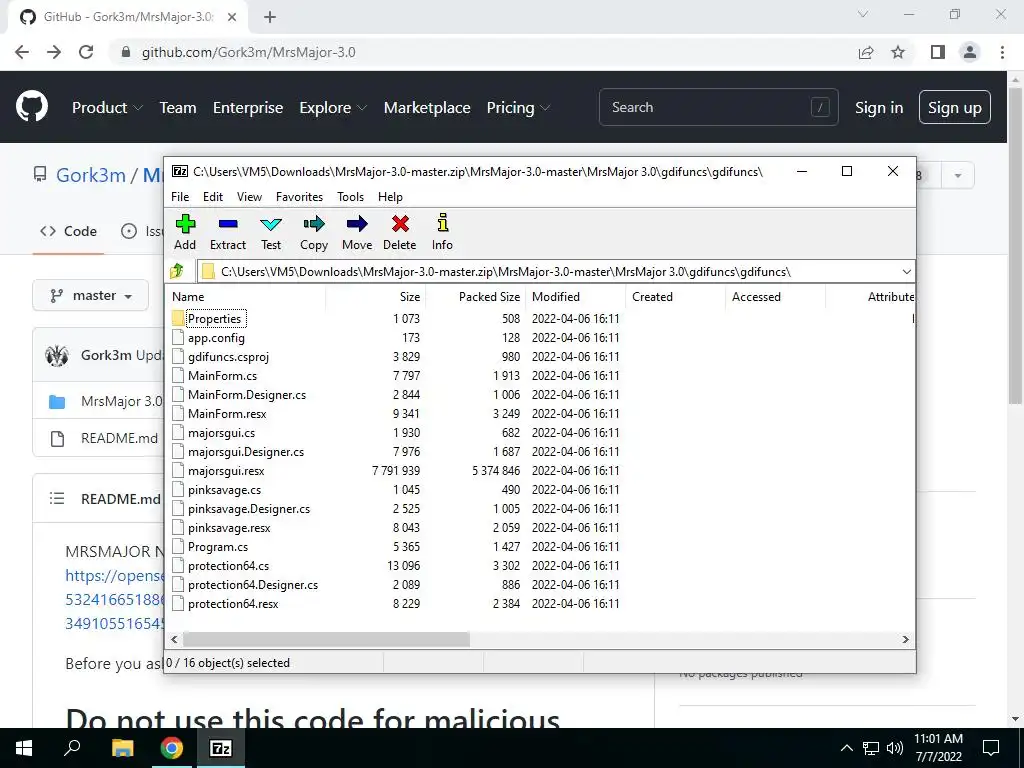Select the Properties folder row
Viewport: 1024px width, 768px height.
coord(214,319)
